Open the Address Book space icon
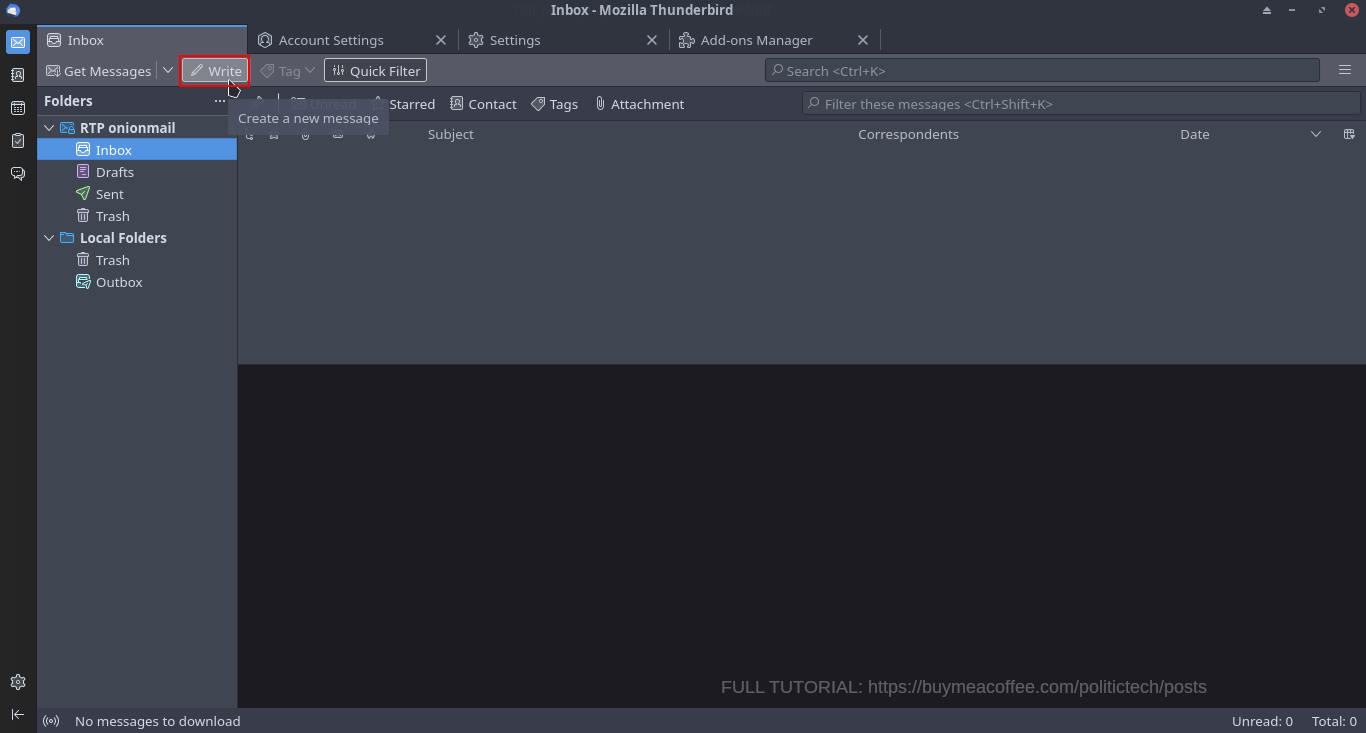Image resolution: width=1366 pixels, height=733 pixels. coord(18,75)
